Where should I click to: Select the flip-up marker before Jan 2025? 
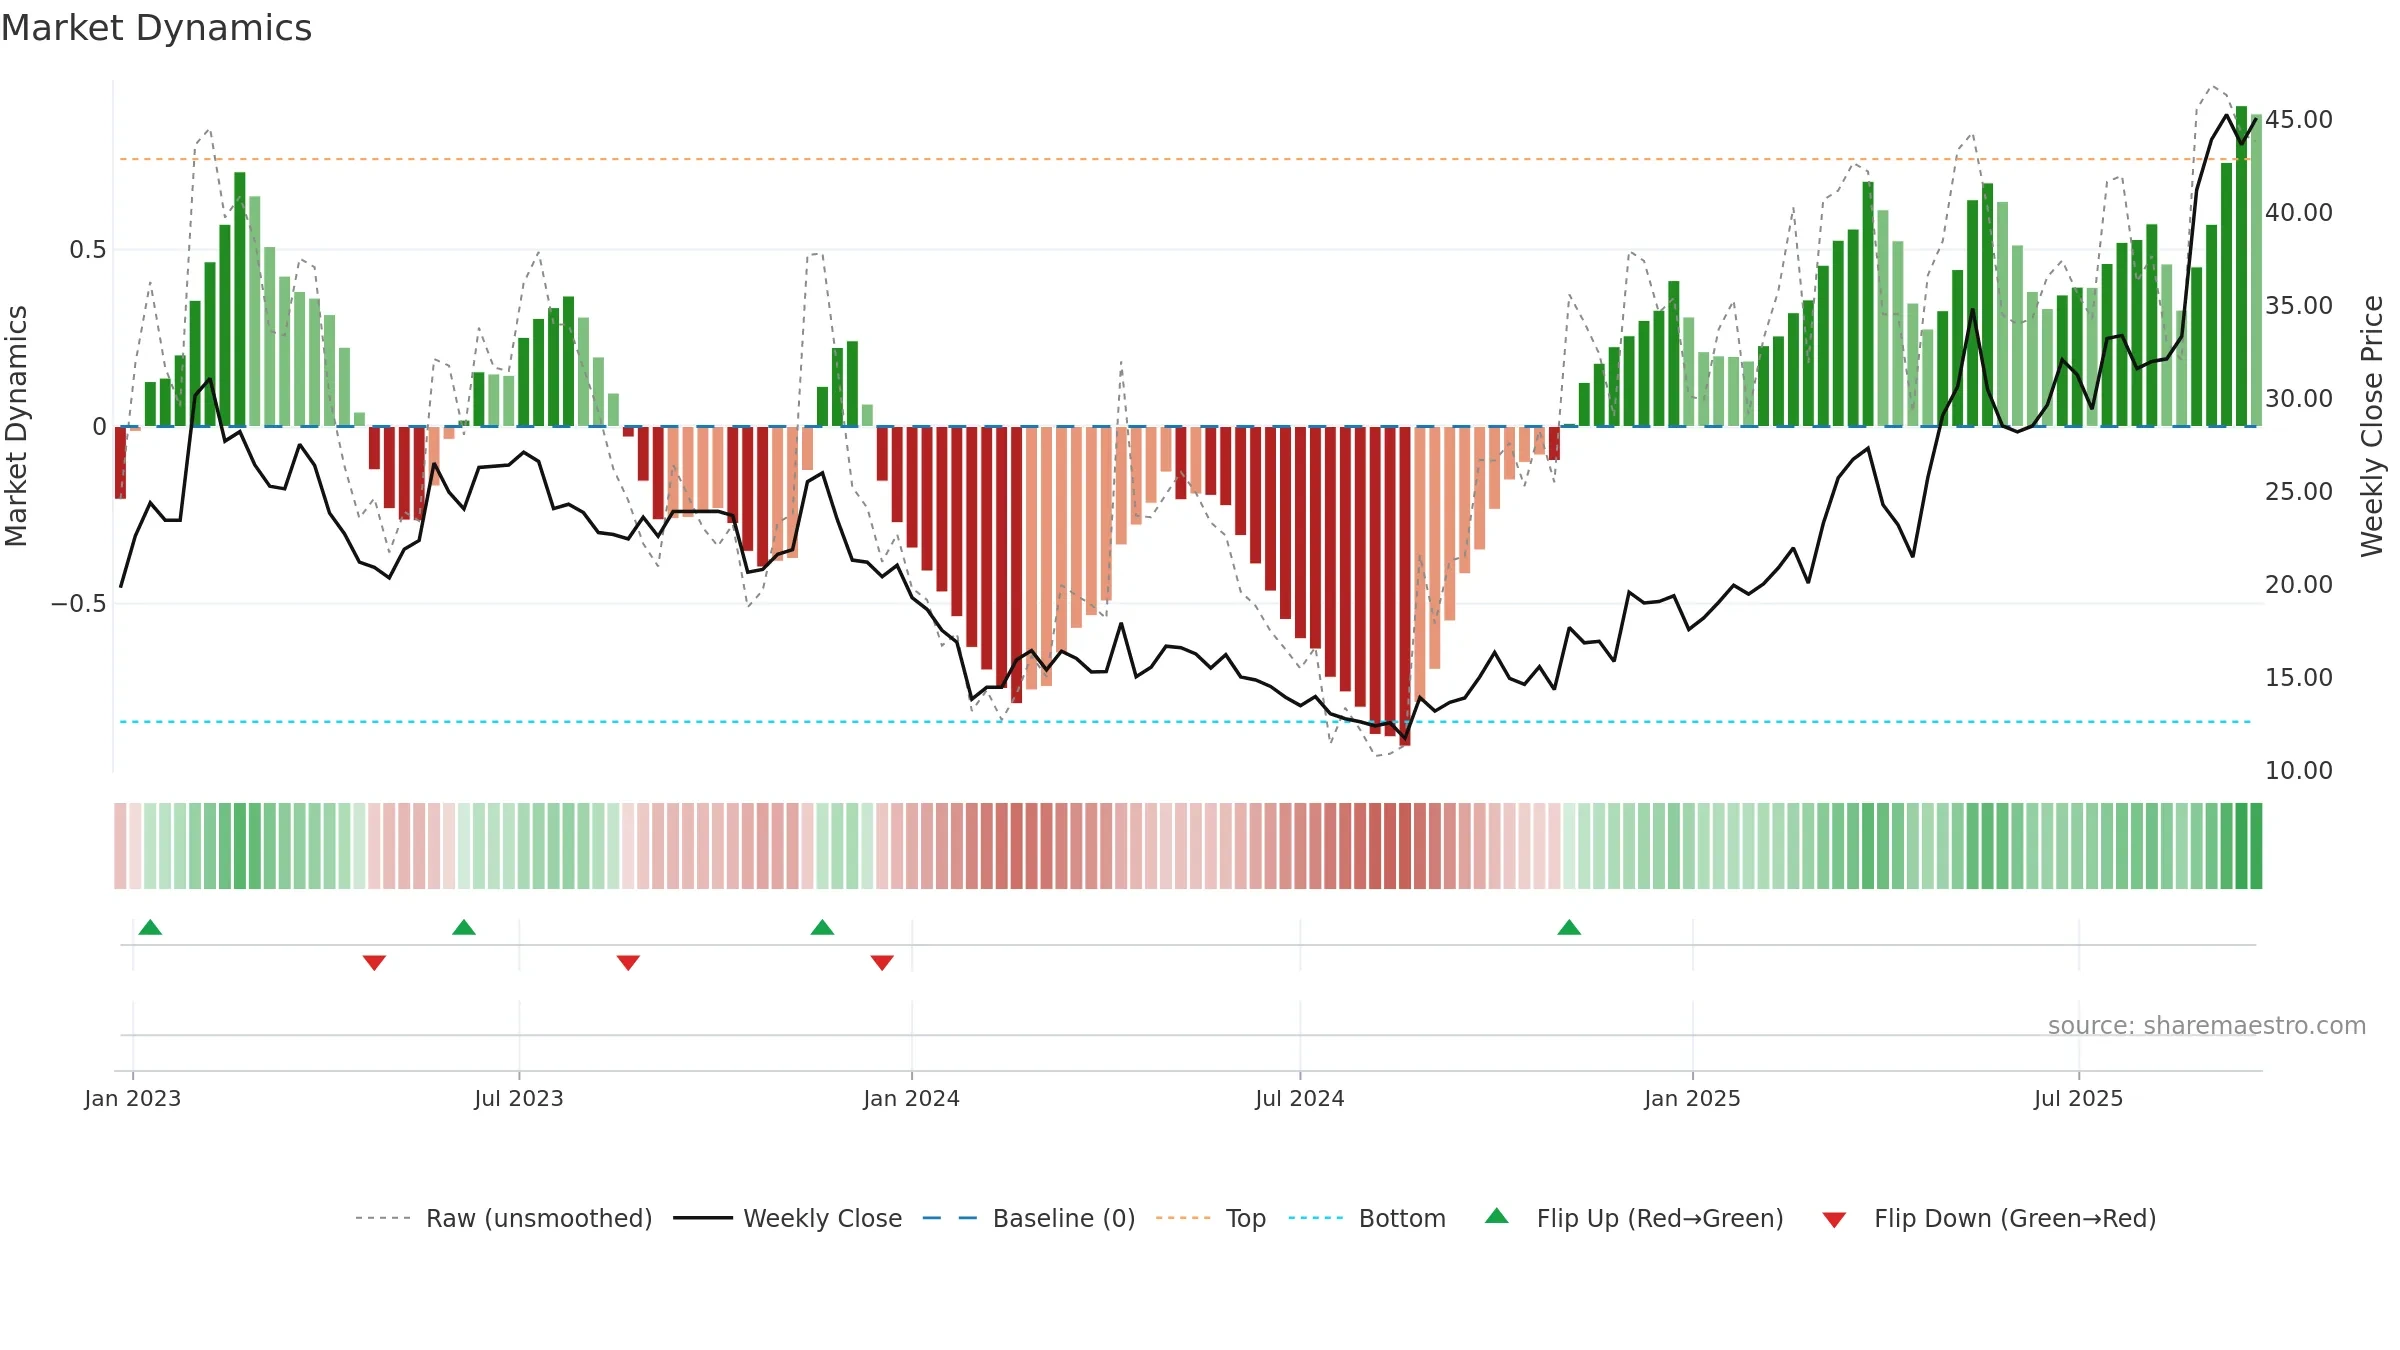pyautogui.click(x=1569, y=927)
